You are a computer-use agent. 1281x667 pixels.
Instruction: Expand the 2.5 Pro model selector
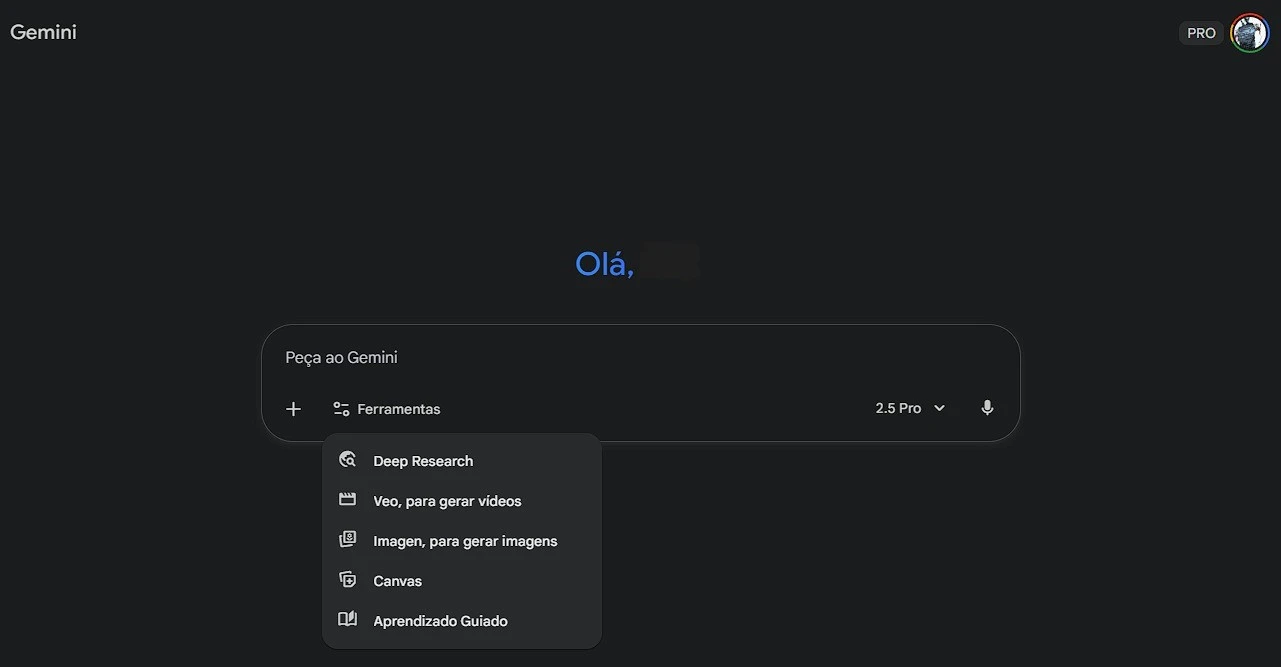(898, 408)
